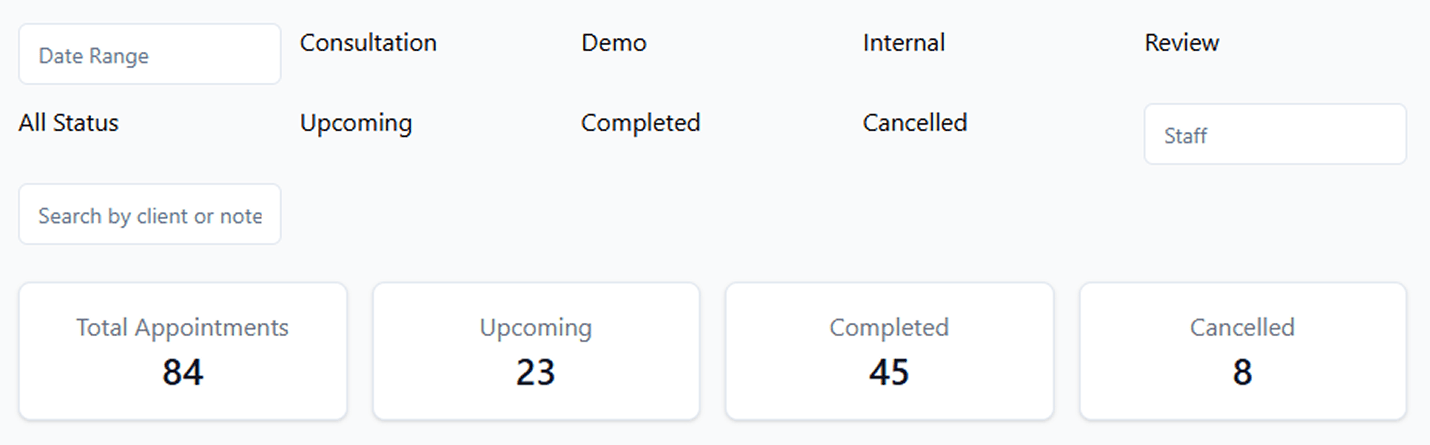Select the Consultation type filter
The width and height of the screenshot is (1430, 445).
point(368,43)
